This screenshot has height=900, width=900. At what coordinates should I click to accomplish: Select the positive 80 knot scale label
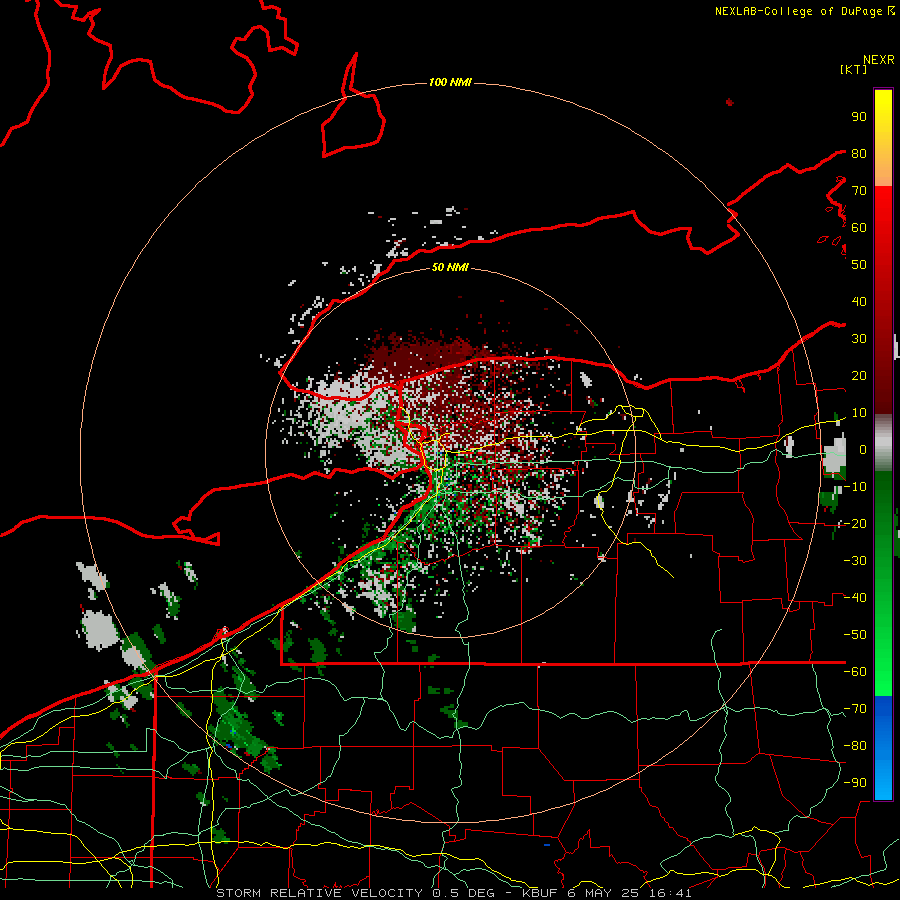(859, 154)
